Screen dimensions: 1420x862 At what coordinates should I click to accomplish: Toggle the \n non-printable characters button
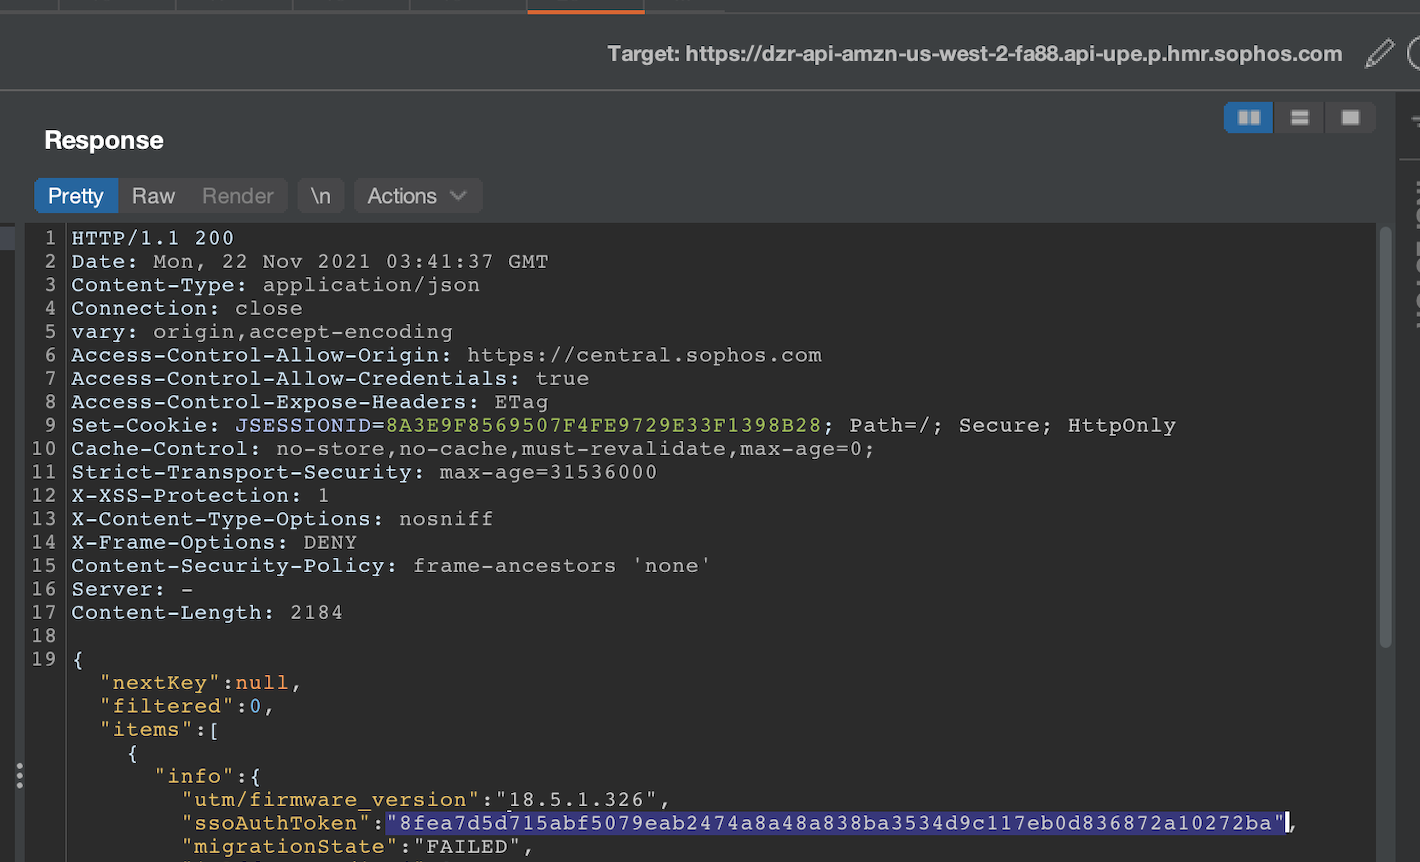320,196
